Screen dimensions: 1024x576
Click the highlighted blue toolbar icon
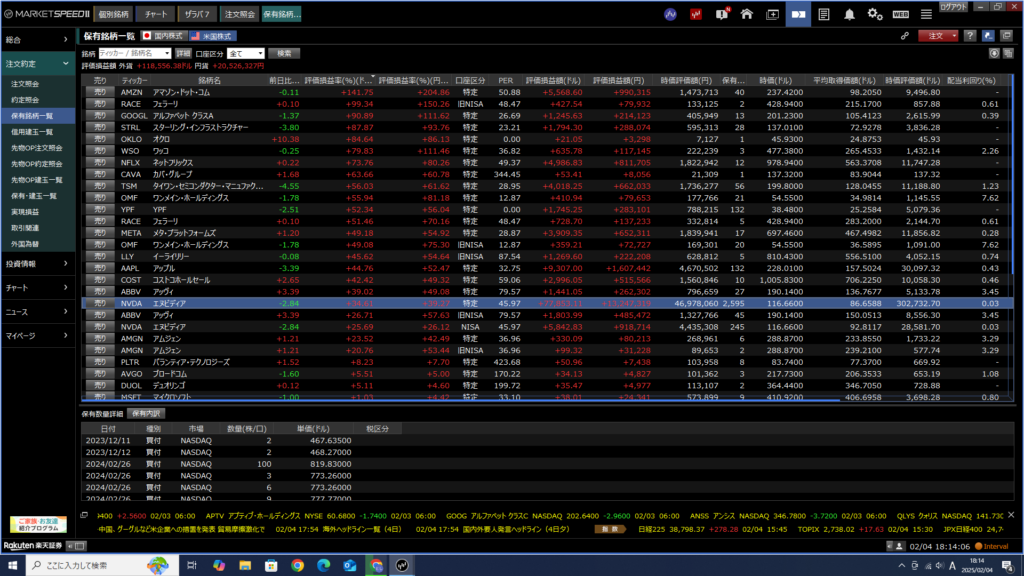(x=798, y=14)
